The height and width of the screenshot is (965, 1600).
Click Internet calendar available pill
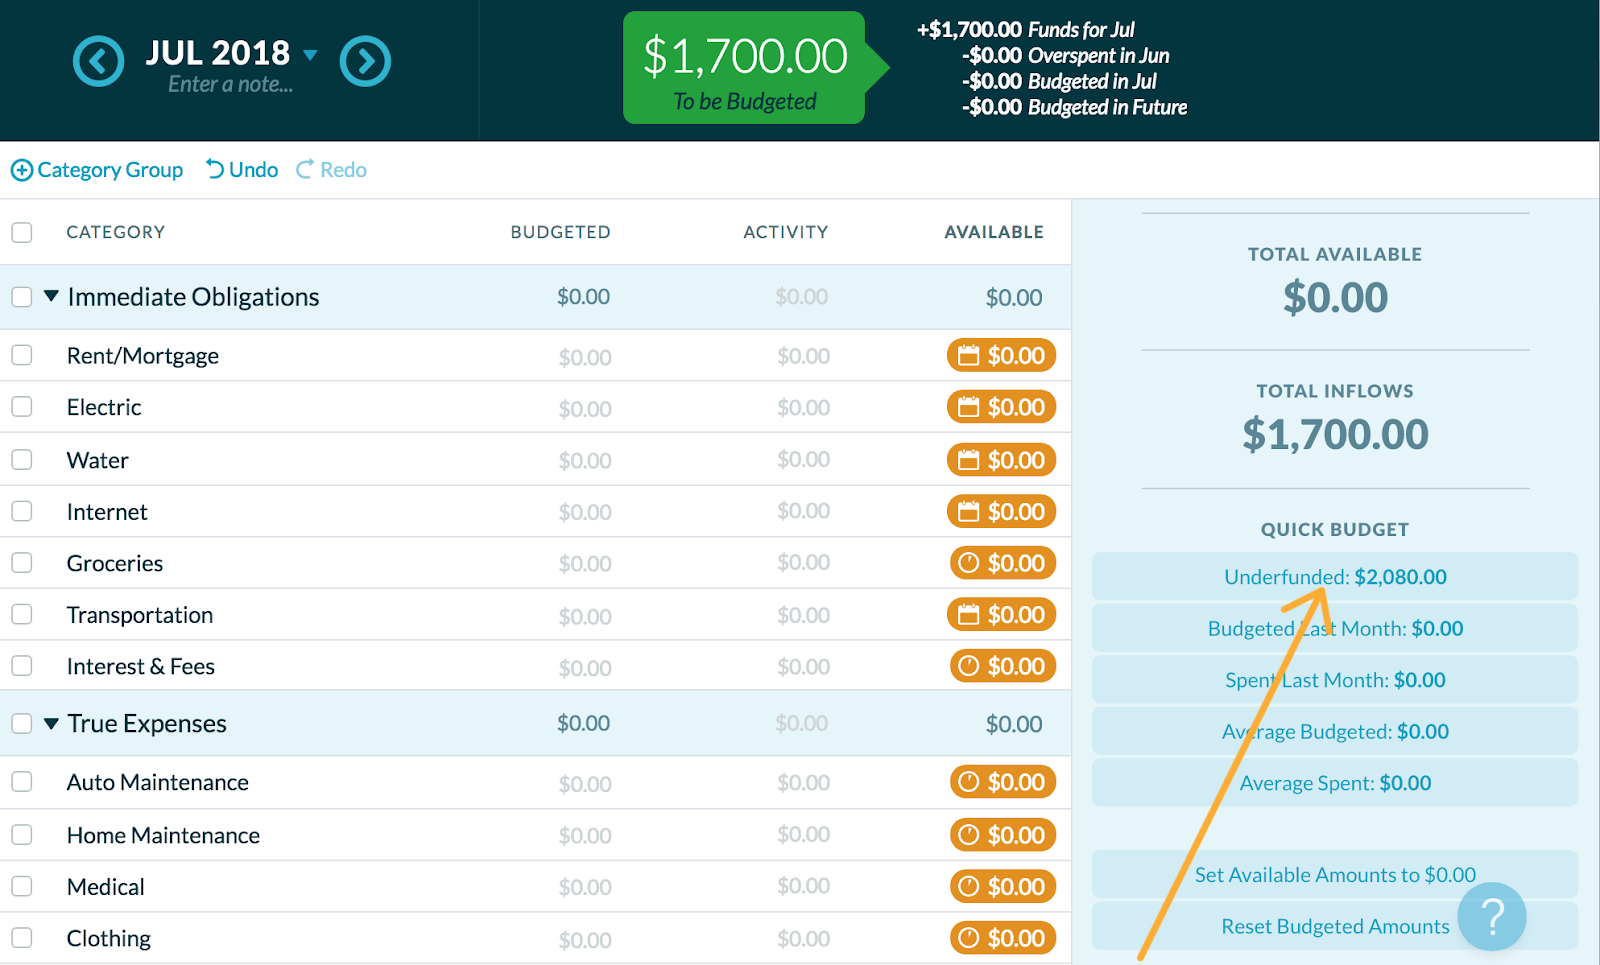(x=1001, y=511)
